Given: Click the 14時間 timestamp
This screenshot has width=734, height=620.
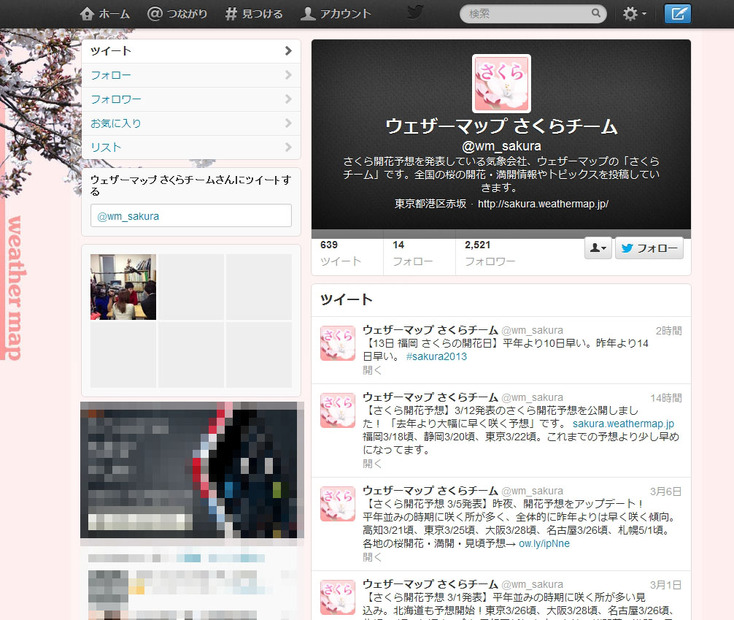Looking at the screenshot, I should click(x=666, y=398).
